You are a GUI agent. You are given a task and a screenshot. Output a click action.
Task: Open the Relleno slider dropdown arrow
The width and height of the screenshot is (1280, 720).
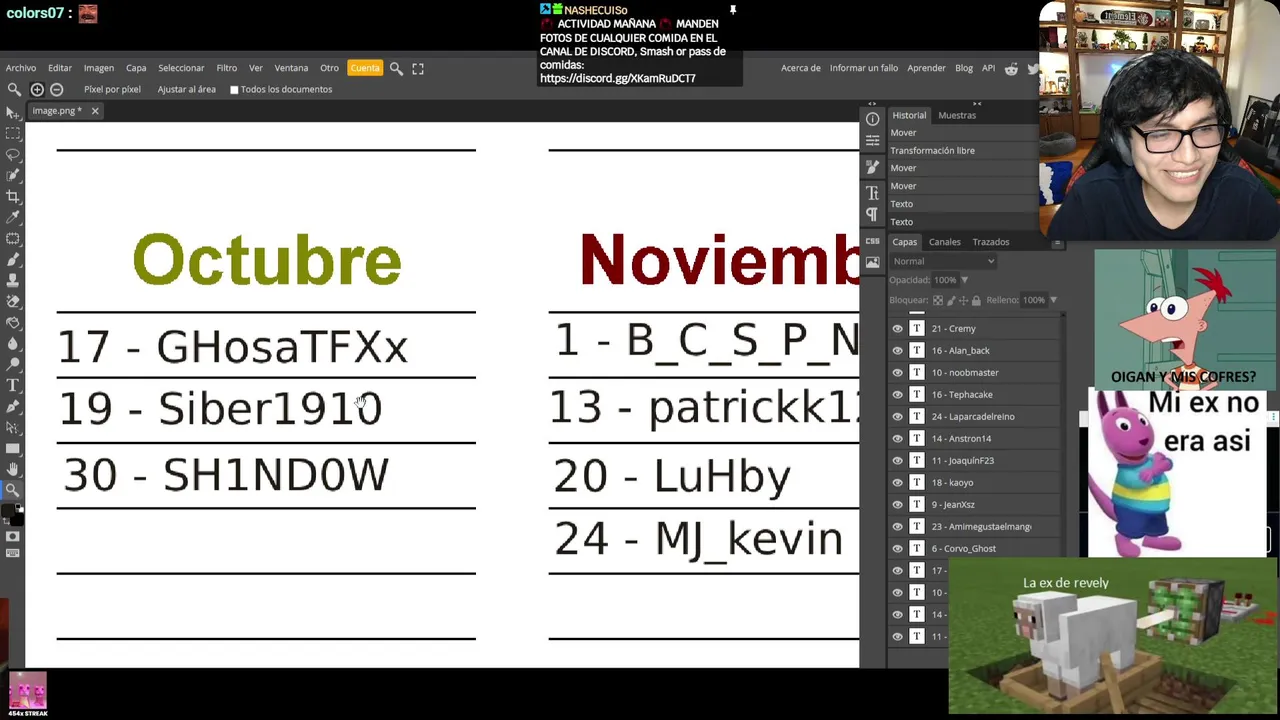click(x=1053, y=300)
